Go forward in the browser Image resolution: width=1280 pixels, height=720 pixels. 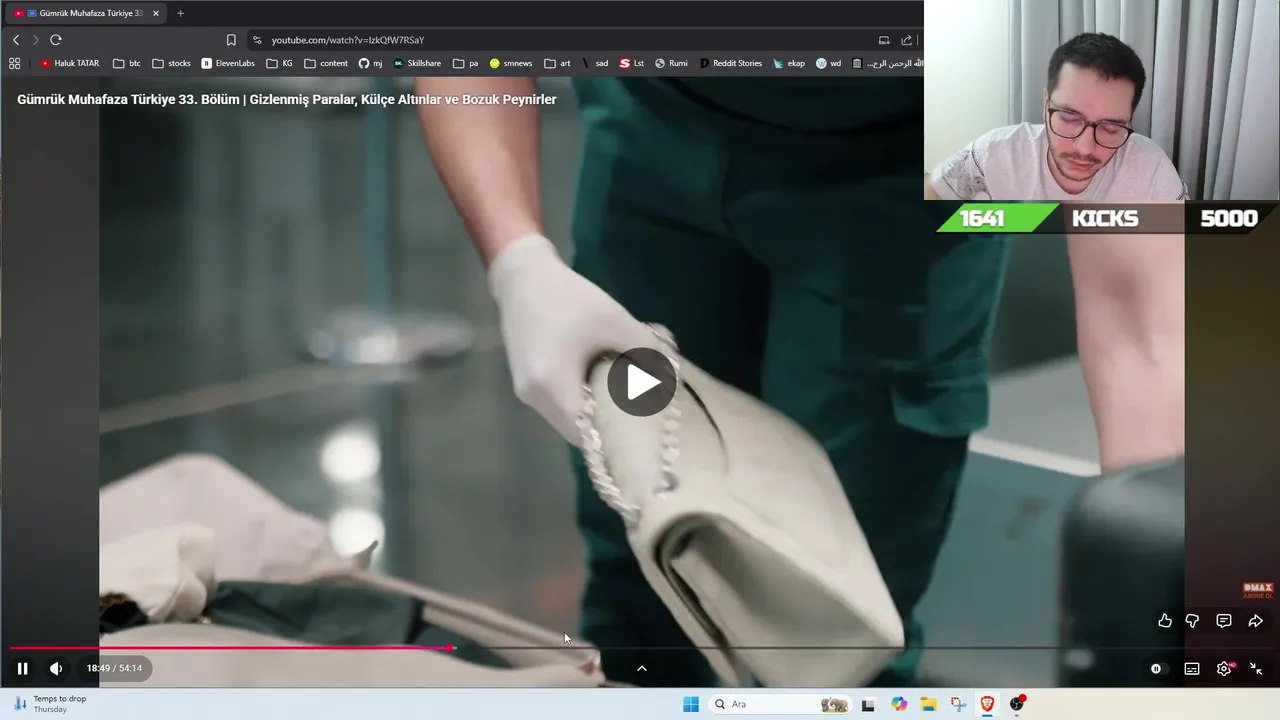pyautogui.click(x=36, y=40)
